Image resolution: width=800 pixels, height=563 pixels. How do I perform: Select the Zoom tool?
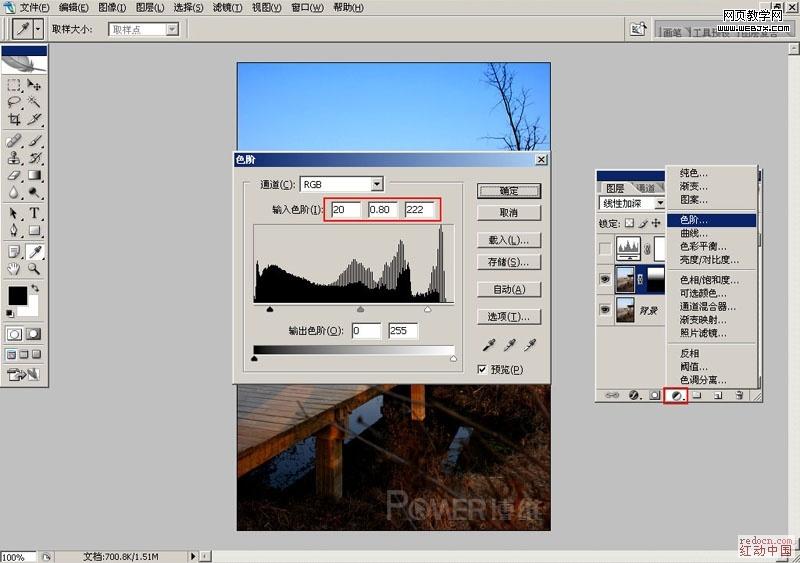coord(34,268)
